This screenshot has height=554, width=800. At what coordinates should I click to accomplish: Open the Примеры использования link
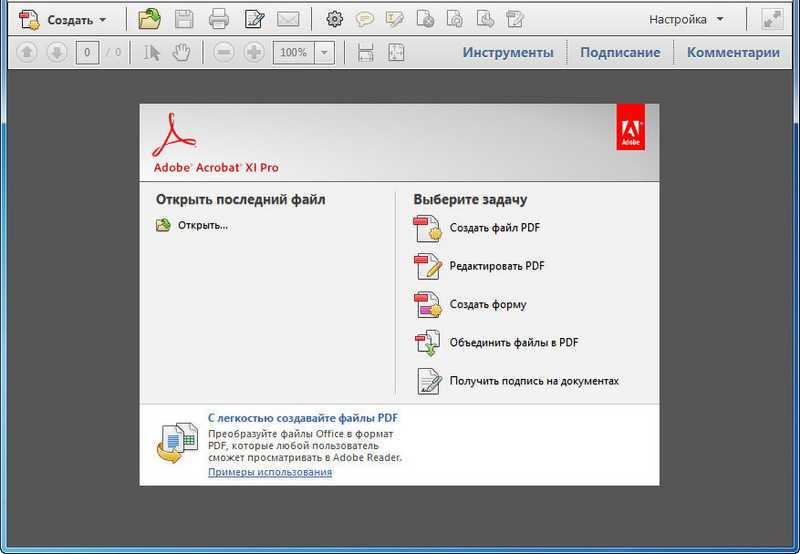click(x=270, y=472)
